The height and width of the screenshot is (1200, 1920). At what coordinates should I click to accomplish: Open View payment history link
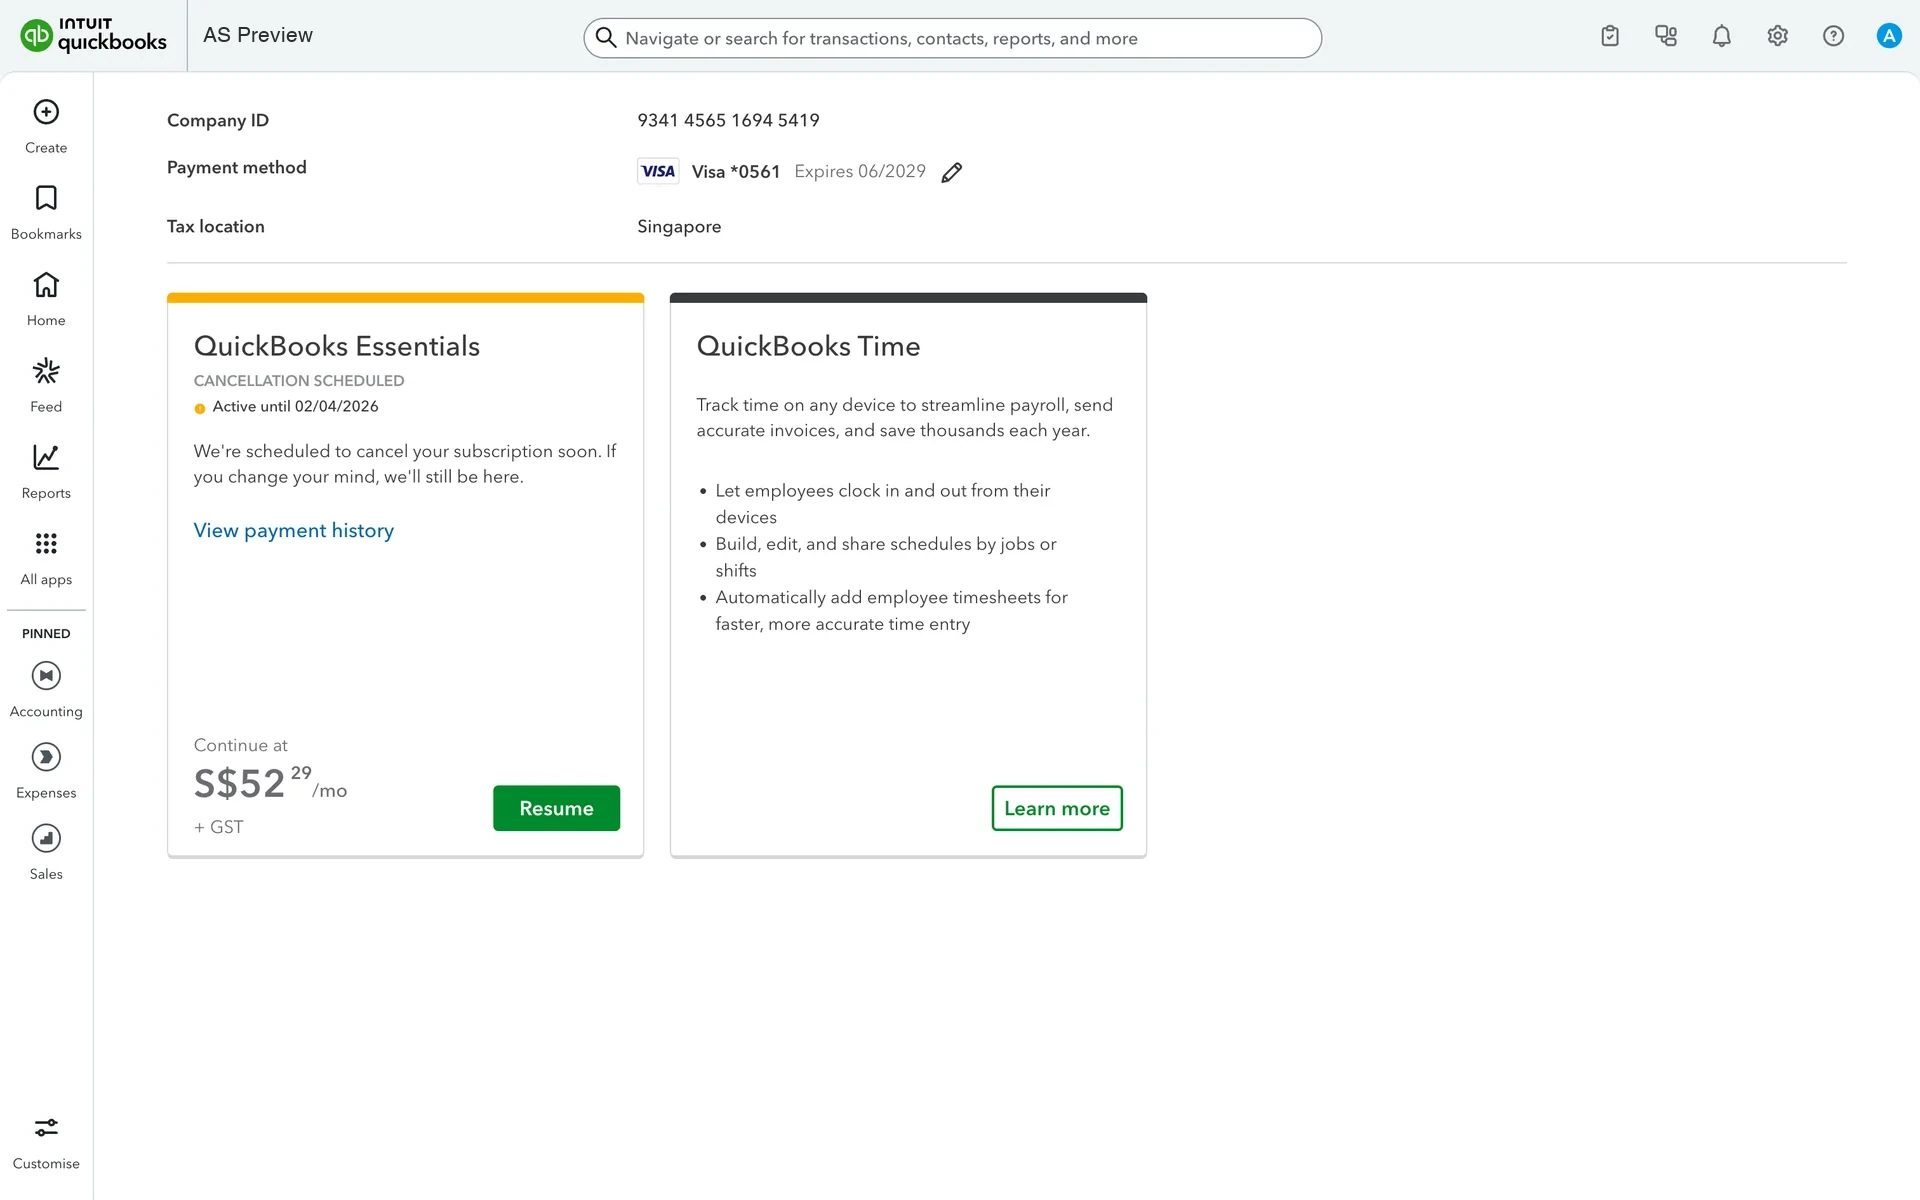pyautogui.click(x=294, y=530)
